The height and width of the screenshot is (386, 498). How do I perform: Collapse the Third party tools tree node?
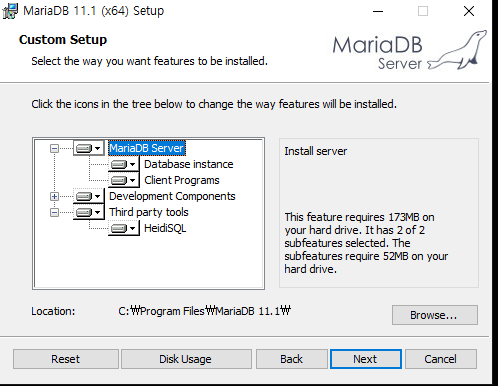click(x=54, y=212)
